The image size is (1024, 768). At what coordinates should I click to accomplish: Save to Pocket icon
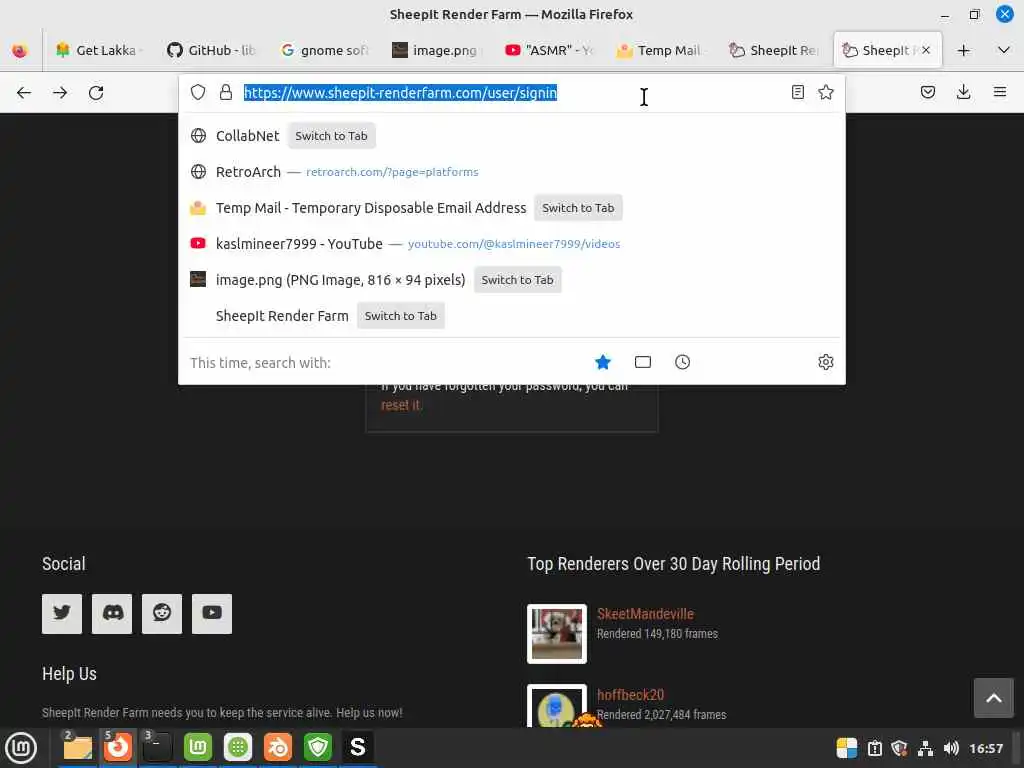pos(927,92)
